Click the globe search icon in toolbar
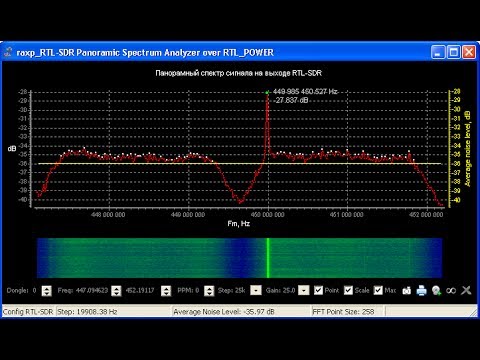 (x=436, y=291)
